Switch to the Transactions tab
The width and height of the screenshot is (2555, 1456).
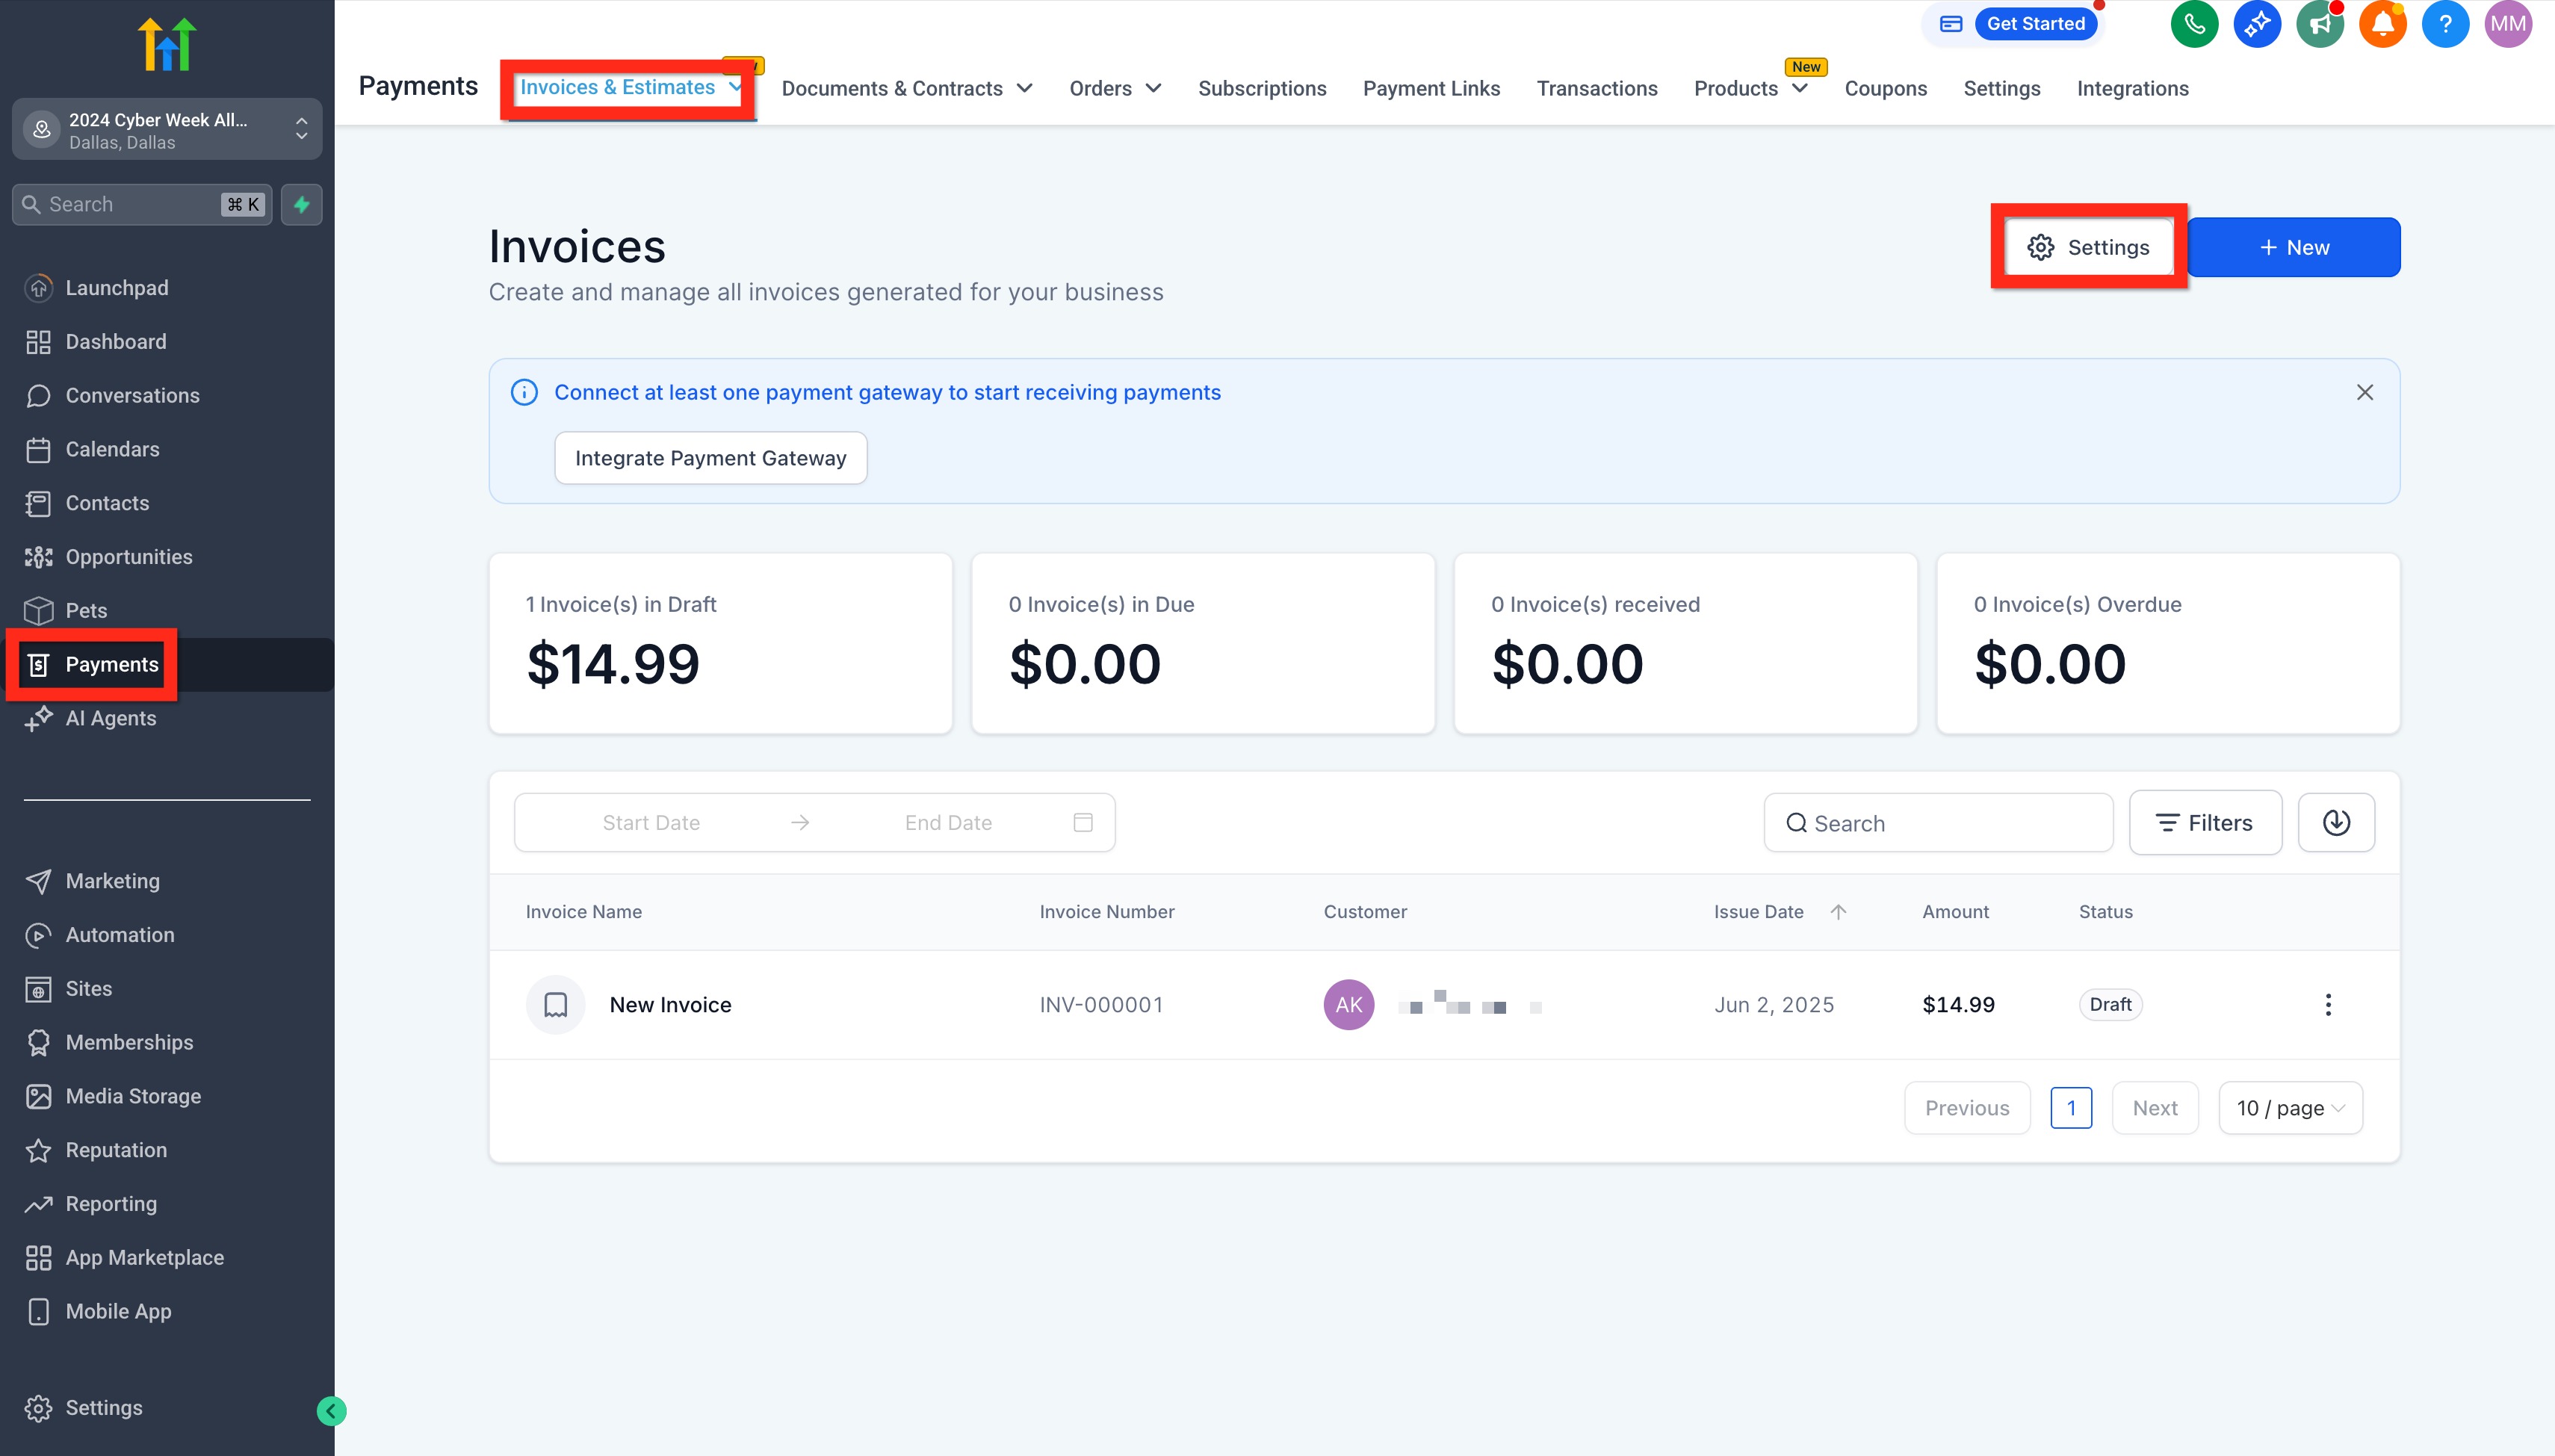point(1596,88)
